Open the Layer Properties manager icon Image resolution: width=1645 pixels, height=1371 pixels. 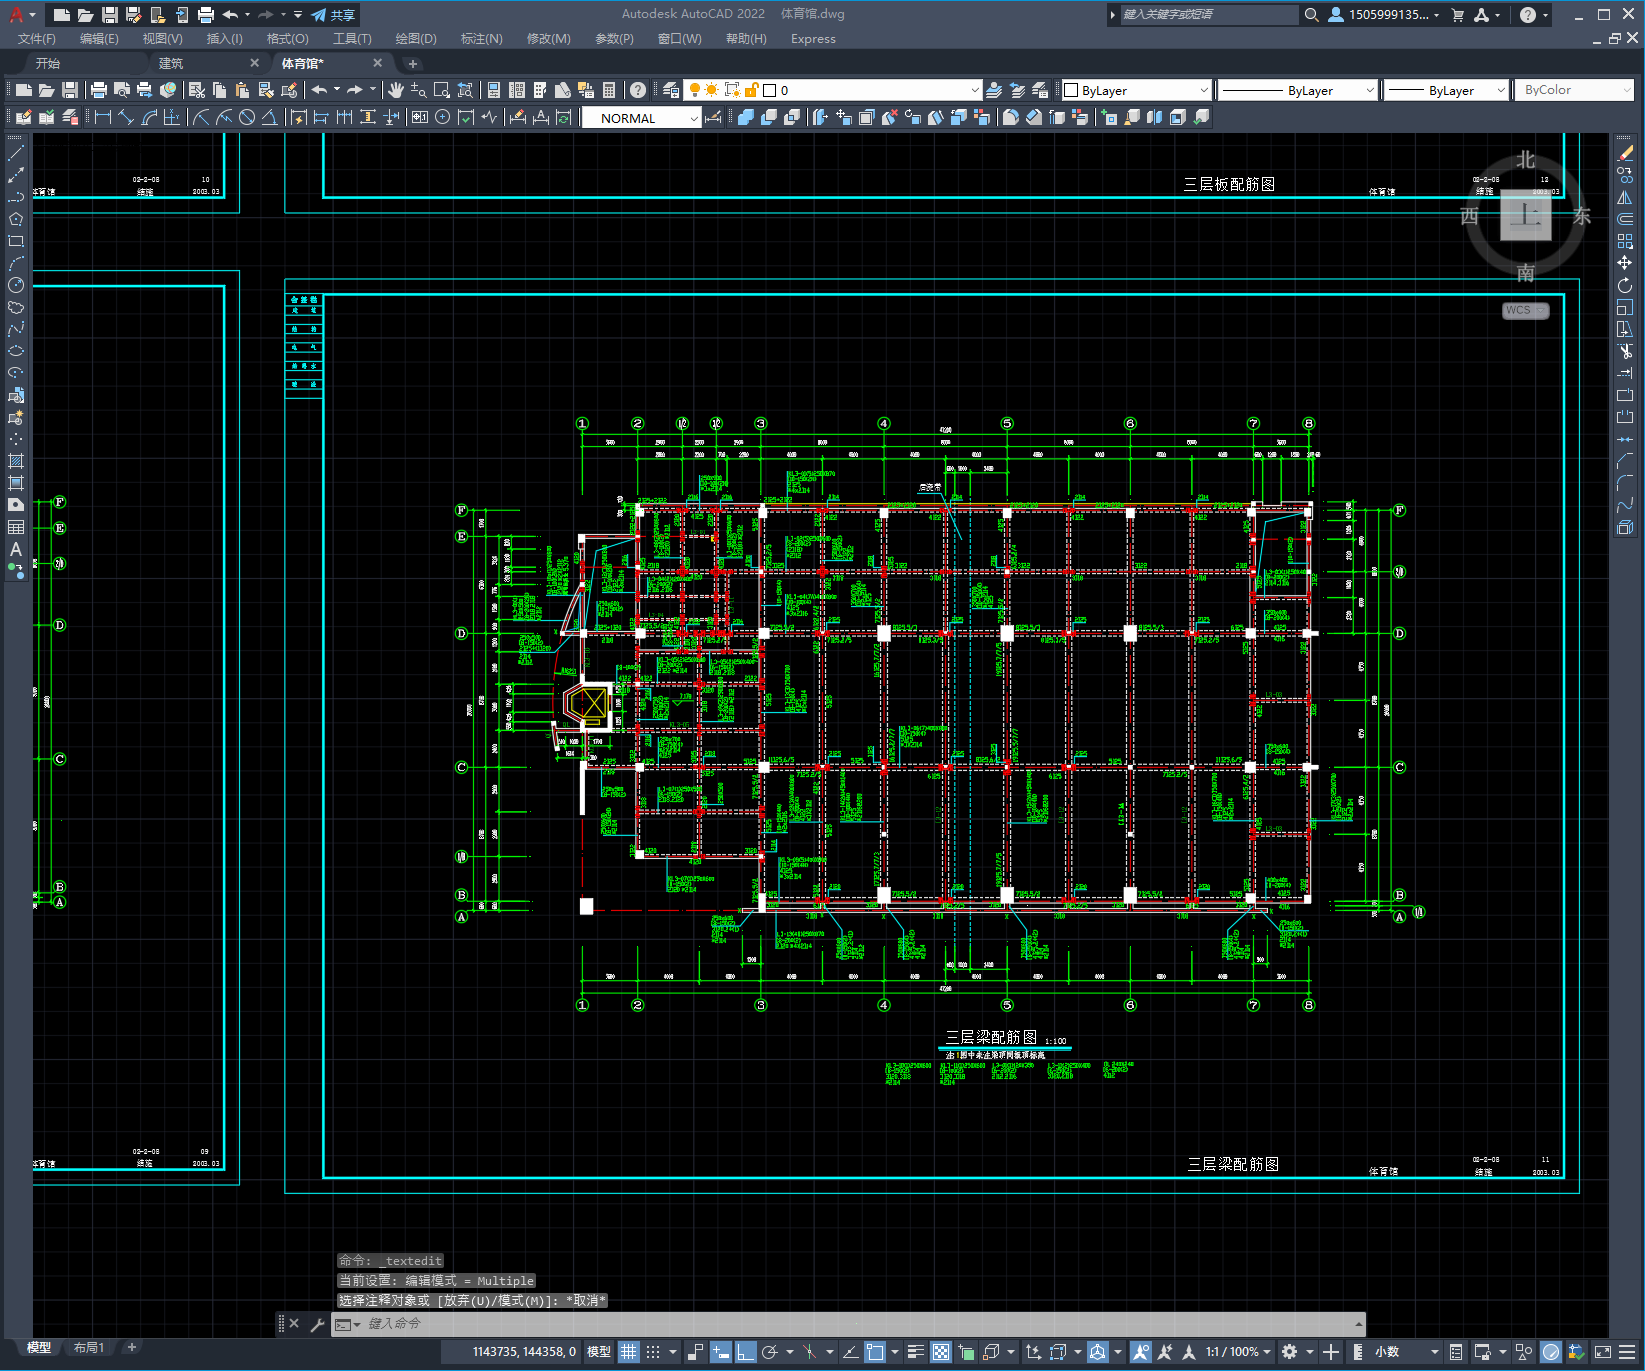[x=671, y=90]
